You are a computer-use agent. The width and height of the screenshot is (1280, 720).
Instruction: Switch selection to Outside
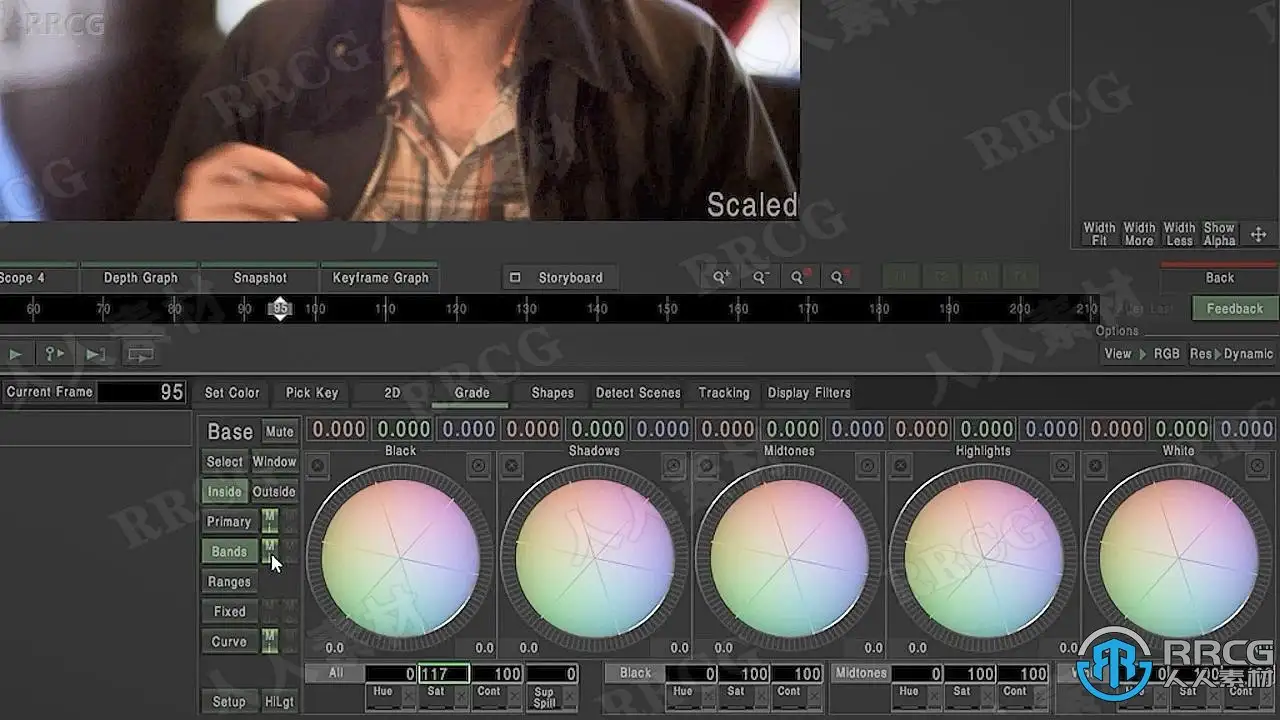point(274,491)
